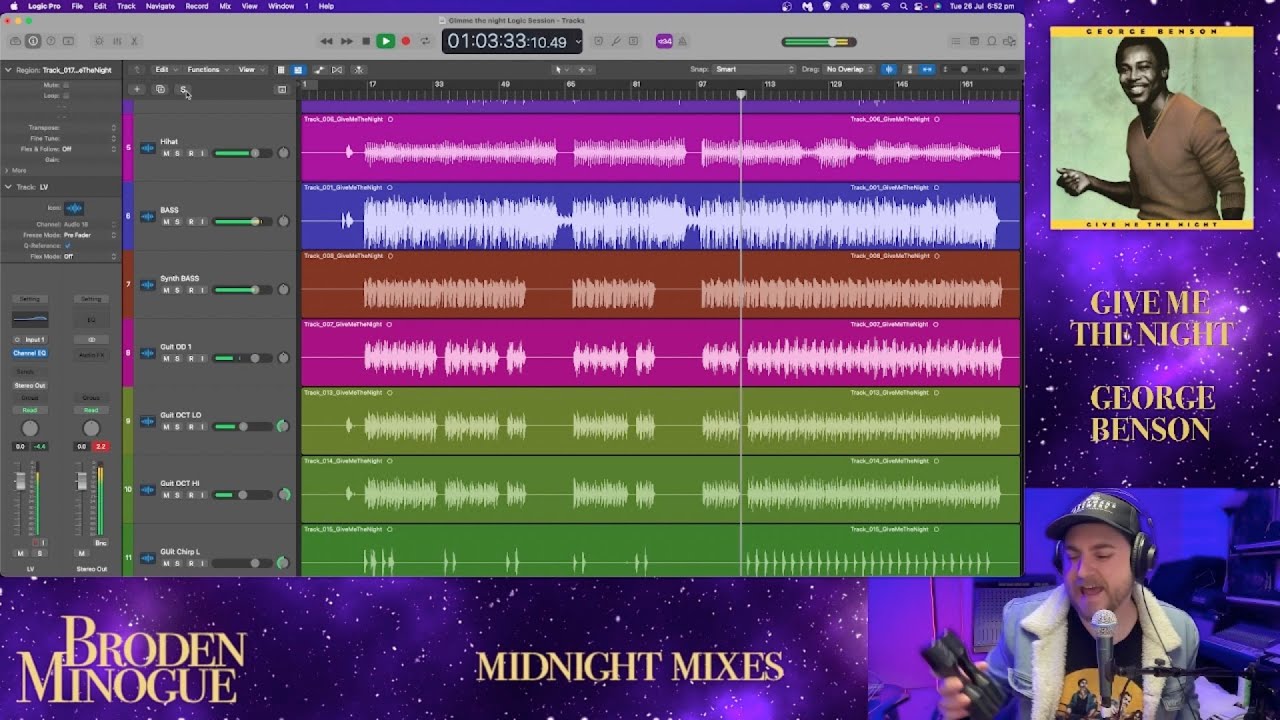Open the Window menu
1280x720 pixels.
click(281, 6)
